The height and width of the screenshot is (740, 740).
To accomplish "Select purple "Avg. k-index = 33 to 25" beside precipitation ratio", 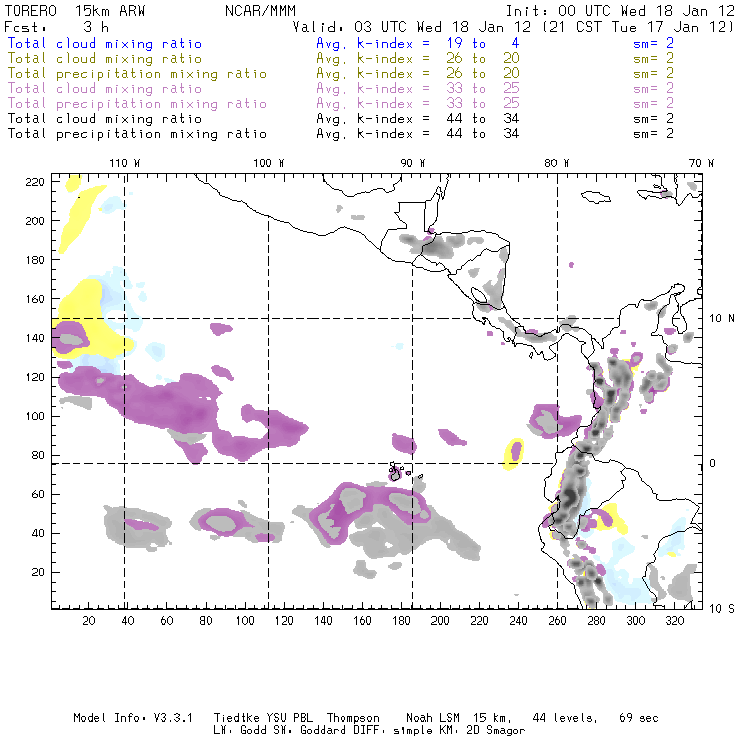I will [x=418, y=103].
